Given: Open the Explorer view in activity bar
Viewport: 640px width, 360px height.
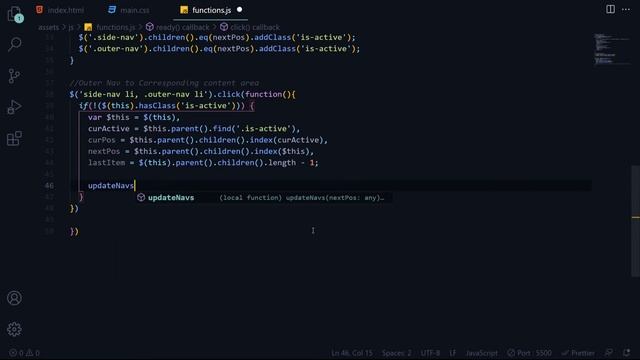Looking at the screenshot, I should (15, 14).
